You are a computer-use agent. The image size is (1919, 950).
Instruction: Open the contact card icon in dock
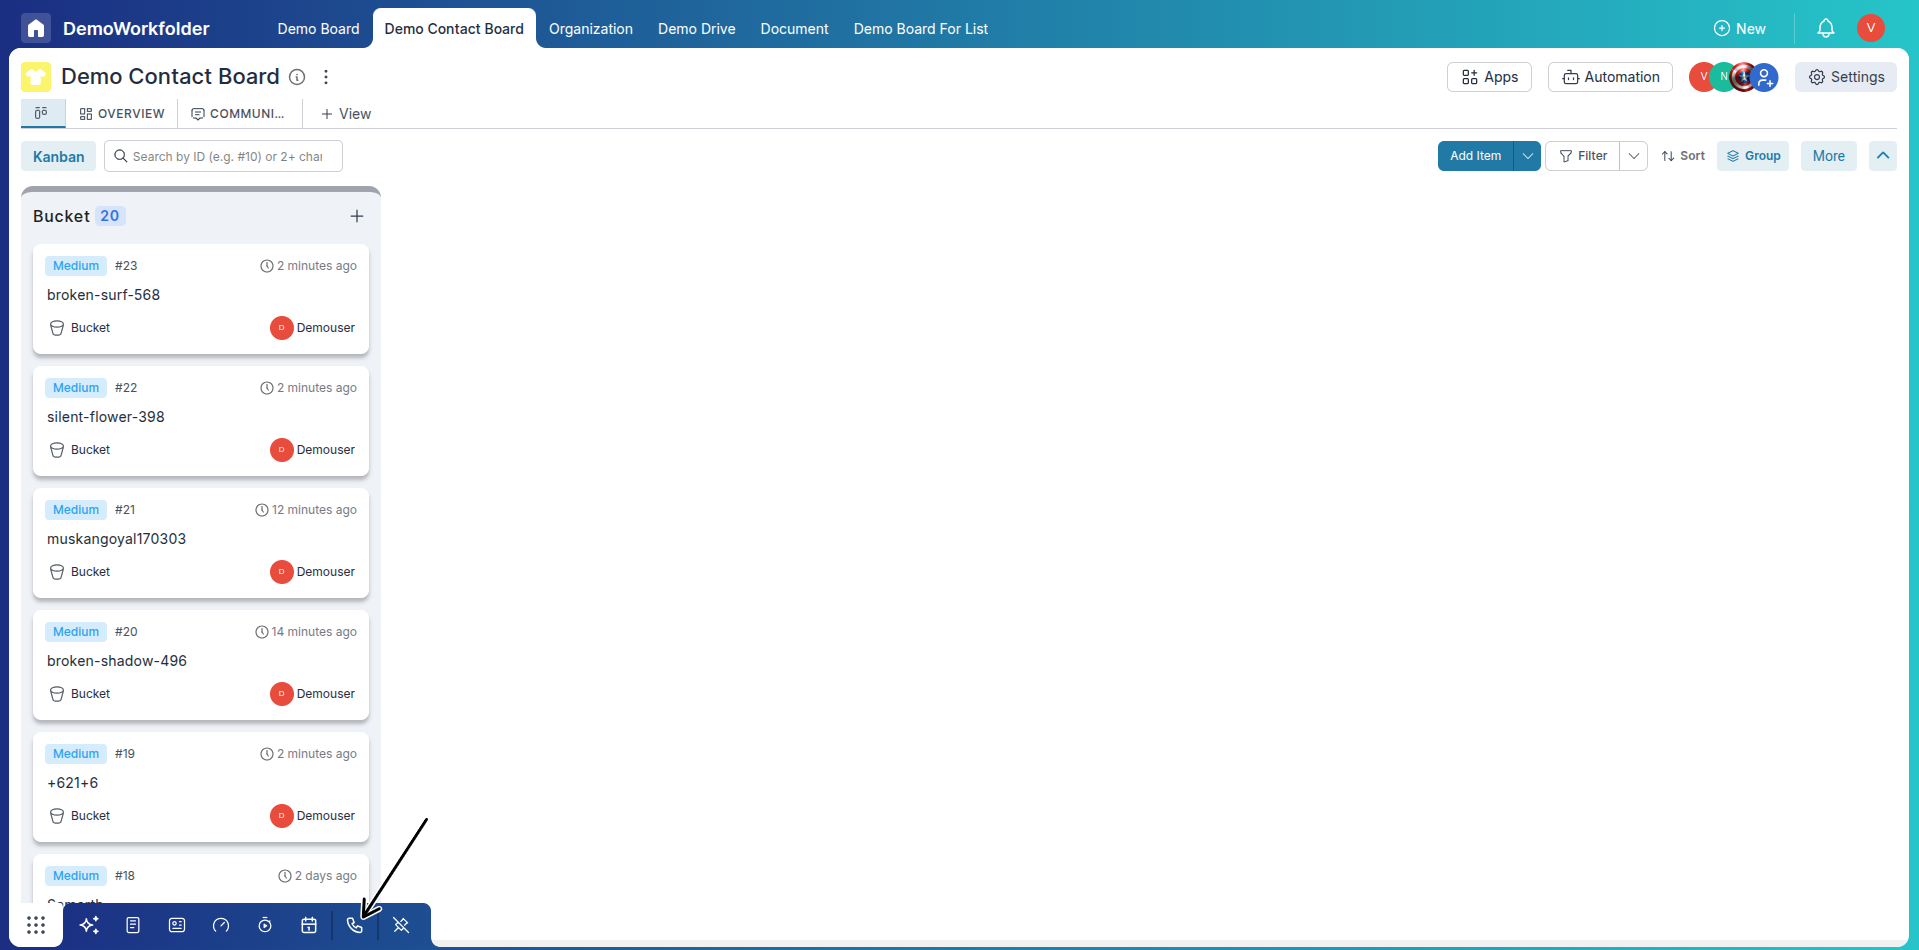point(177,925)
